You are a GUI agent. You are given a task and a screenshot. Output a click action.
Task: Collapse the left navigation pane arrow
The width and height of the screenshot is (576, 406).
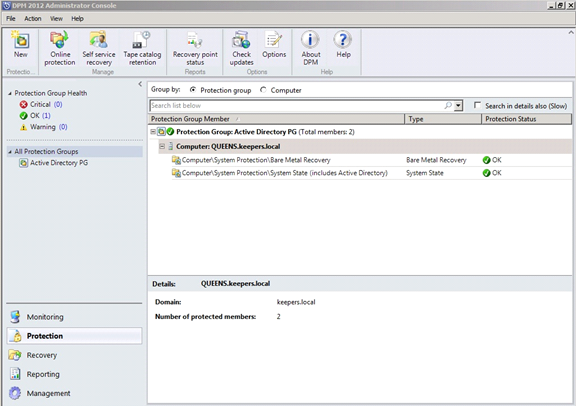[x=140, y=84]
